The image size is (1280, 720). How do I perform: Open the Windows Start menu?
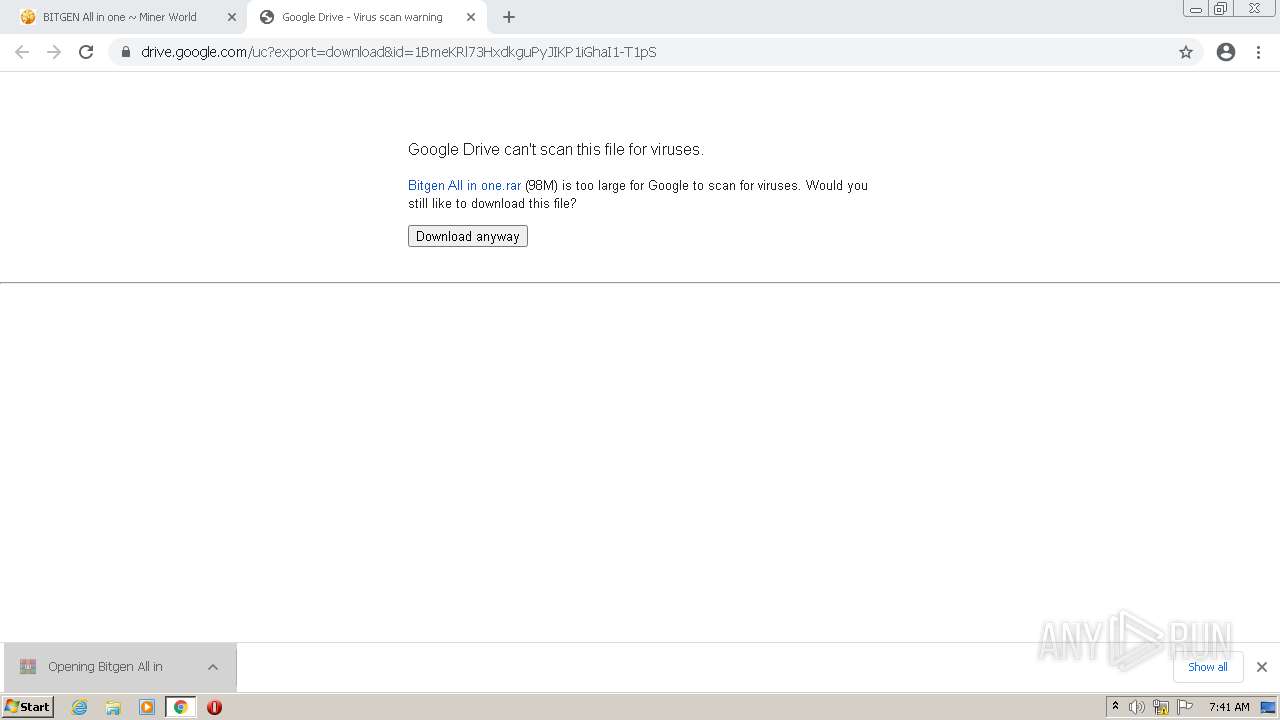[27, 706]
